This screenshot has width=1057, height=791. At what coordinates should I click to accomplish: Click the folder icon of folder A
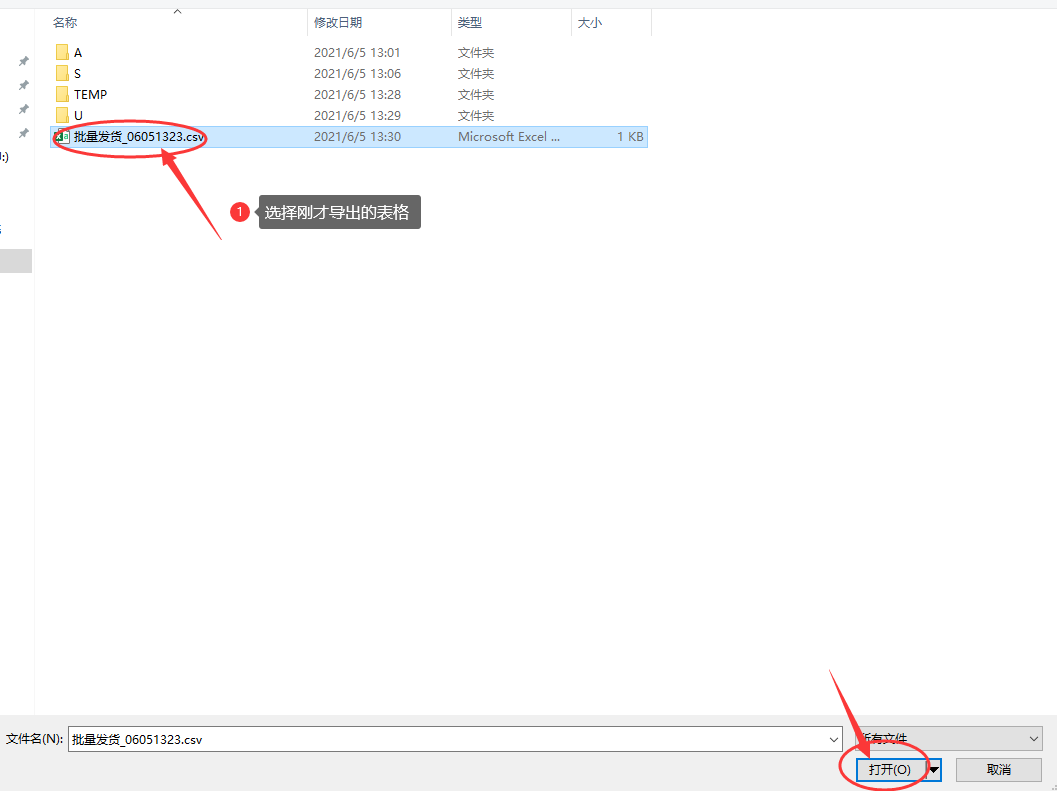pos(62,52)
